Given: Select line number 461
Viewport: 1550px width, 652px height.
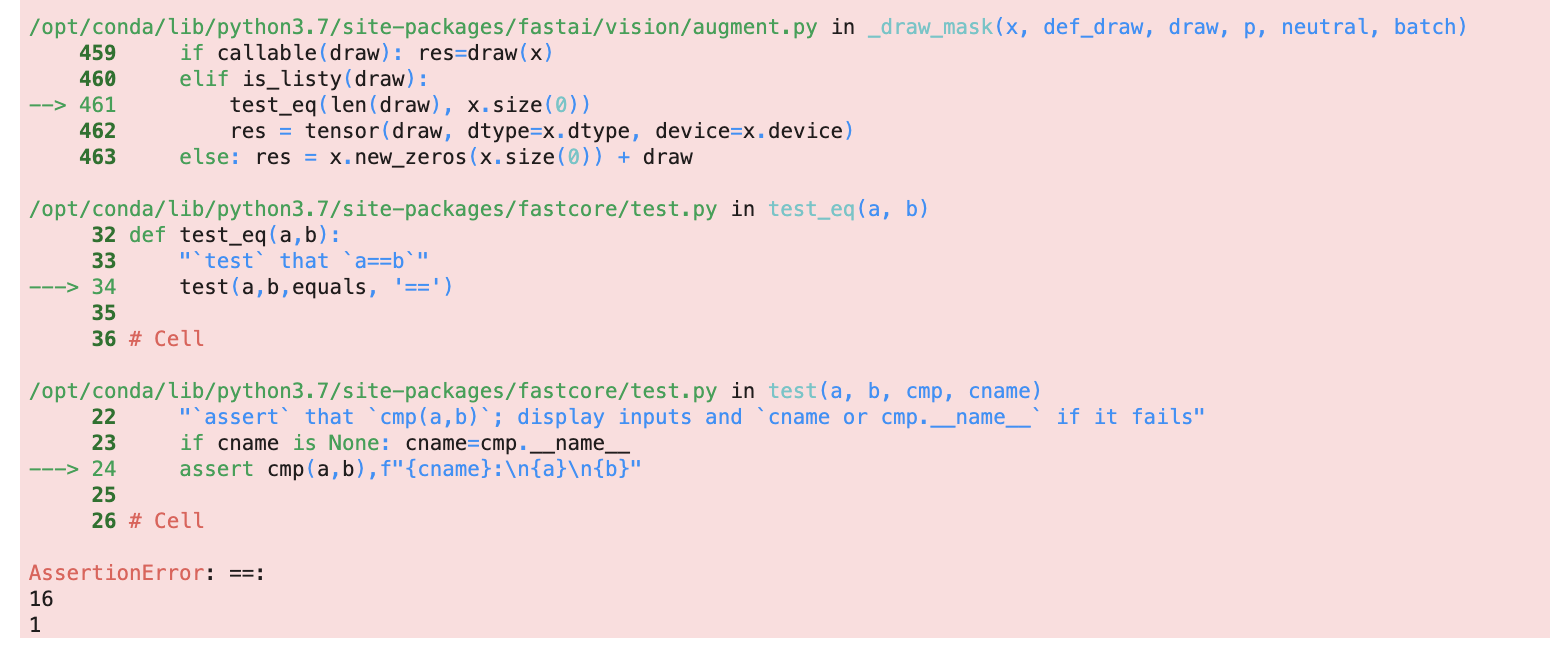Looking at the screenshot, I should click(97, 104).
